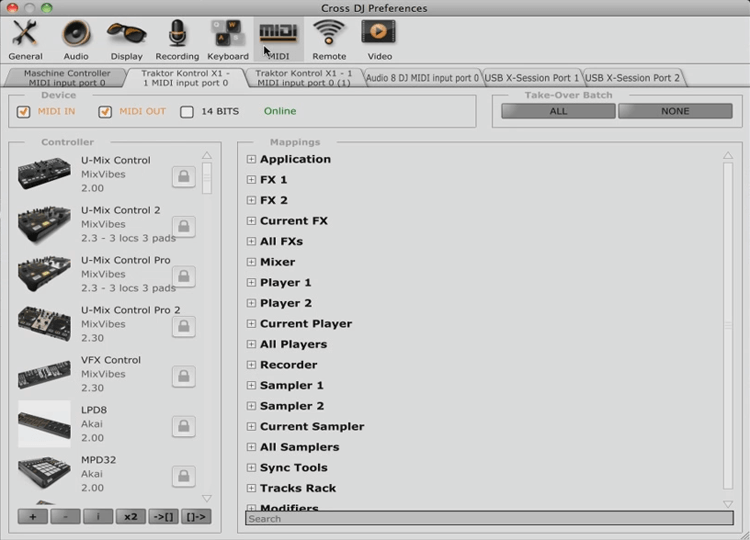The width and height of the screenshot is (750, 540).
Task: Switch to USB X-Session Port 1 tab
Action: pyautogui.click(x=531, y=78)
